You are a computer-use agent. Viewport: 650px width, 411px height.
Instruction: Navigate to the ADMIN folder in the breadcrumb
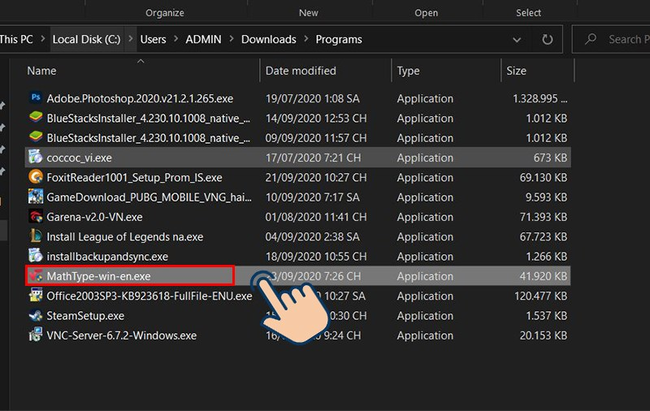point(203,40)
